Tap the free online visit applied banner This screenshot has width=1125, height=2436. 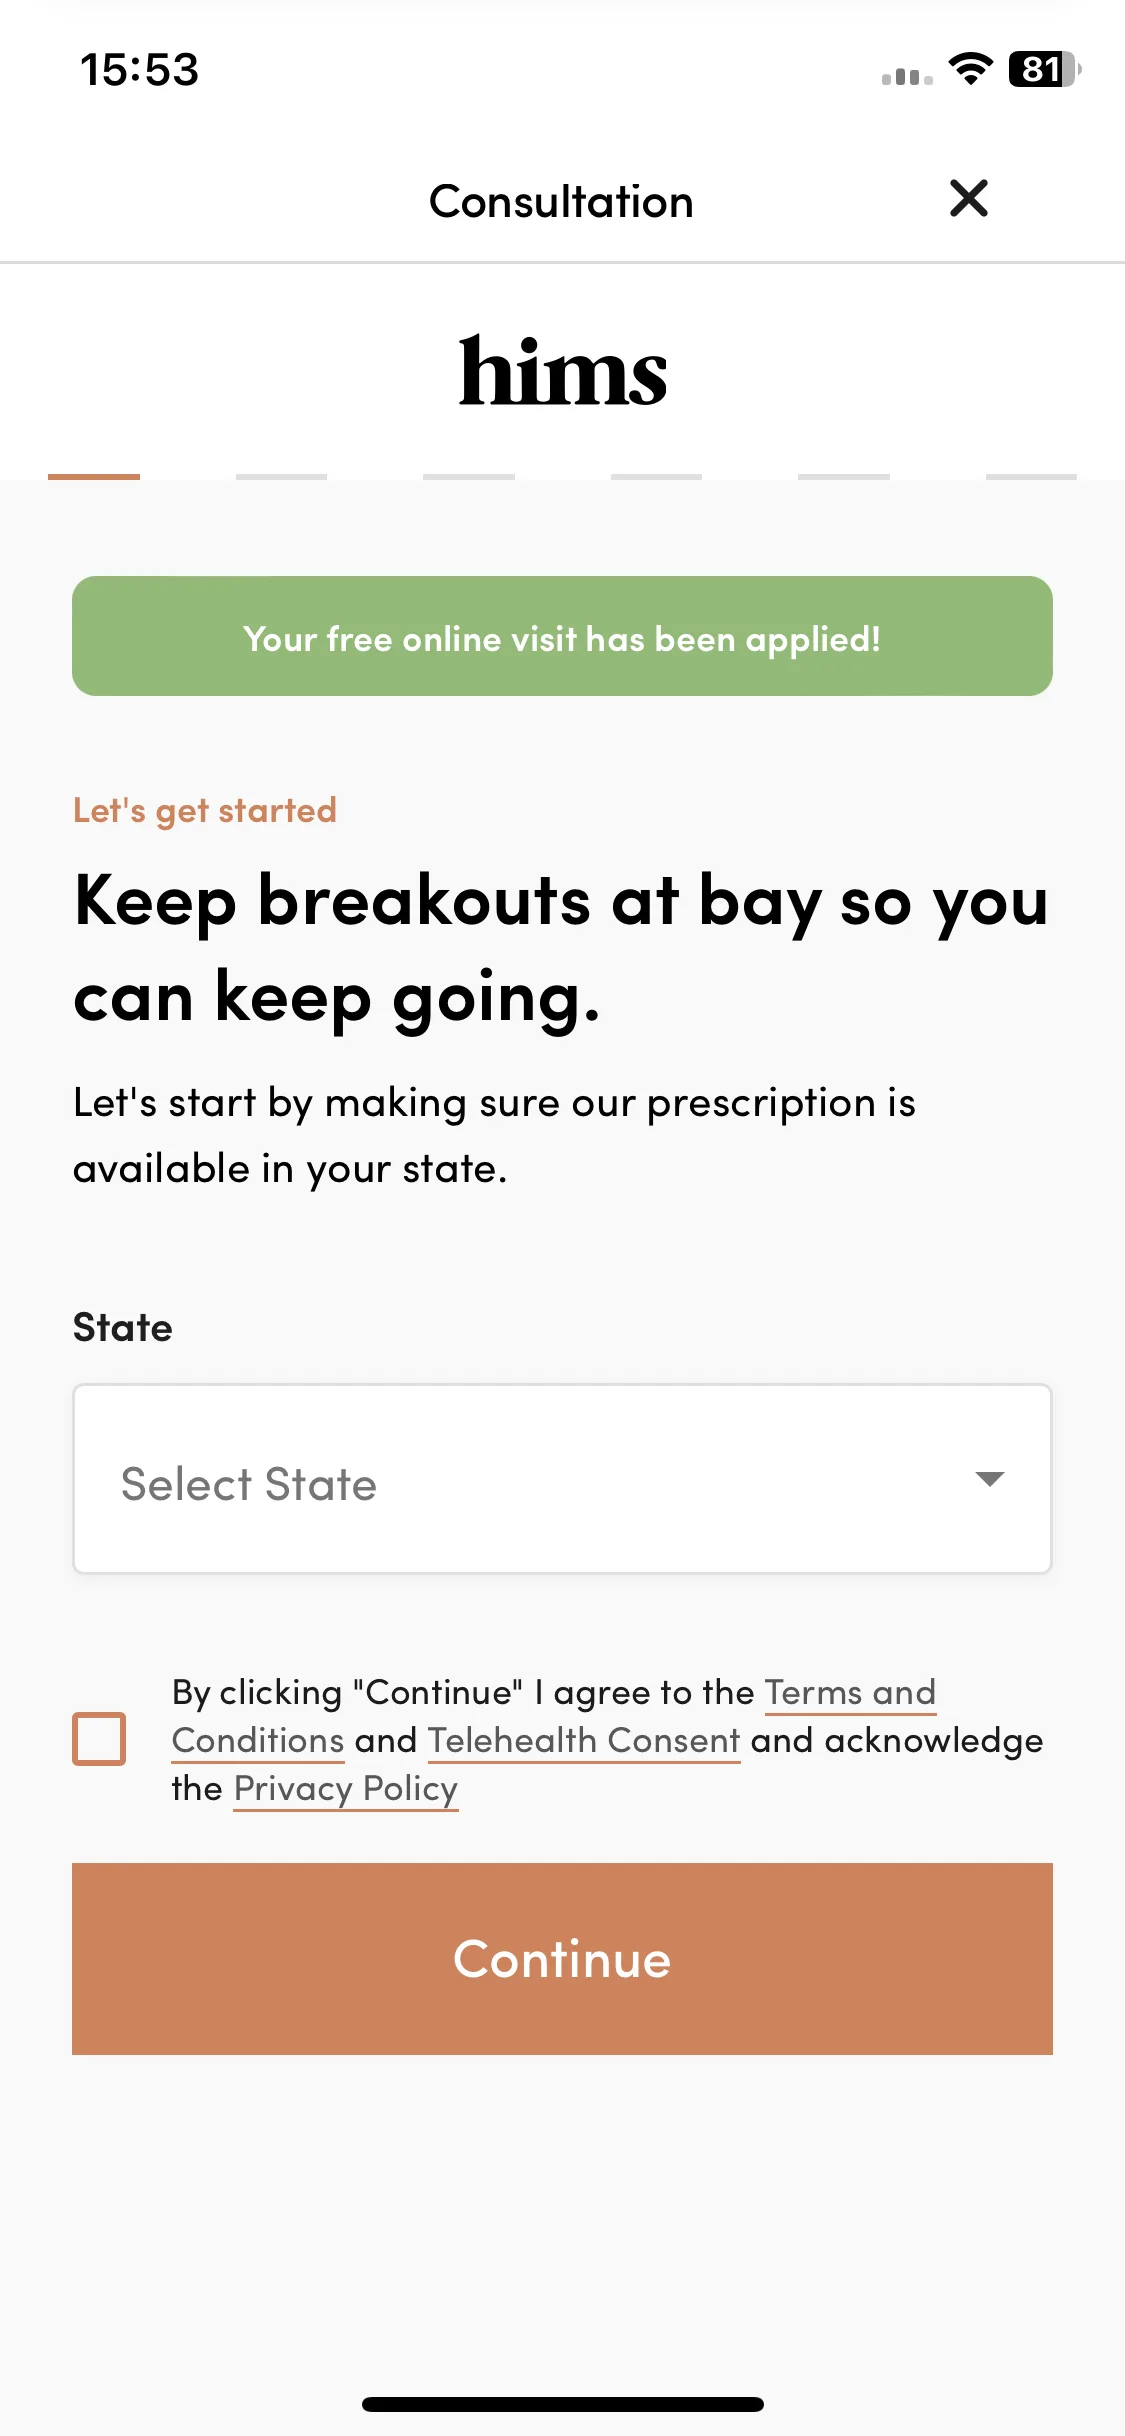(562, 636)
